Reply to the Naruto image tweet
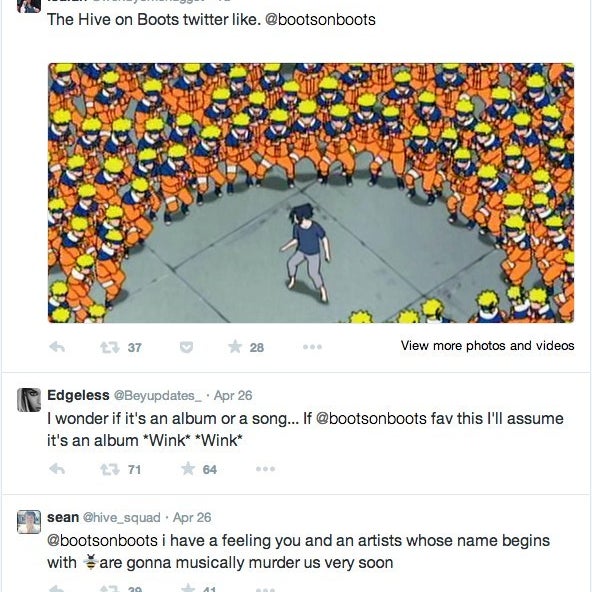The height and width of the screenshot is (592, 592). 57,347
